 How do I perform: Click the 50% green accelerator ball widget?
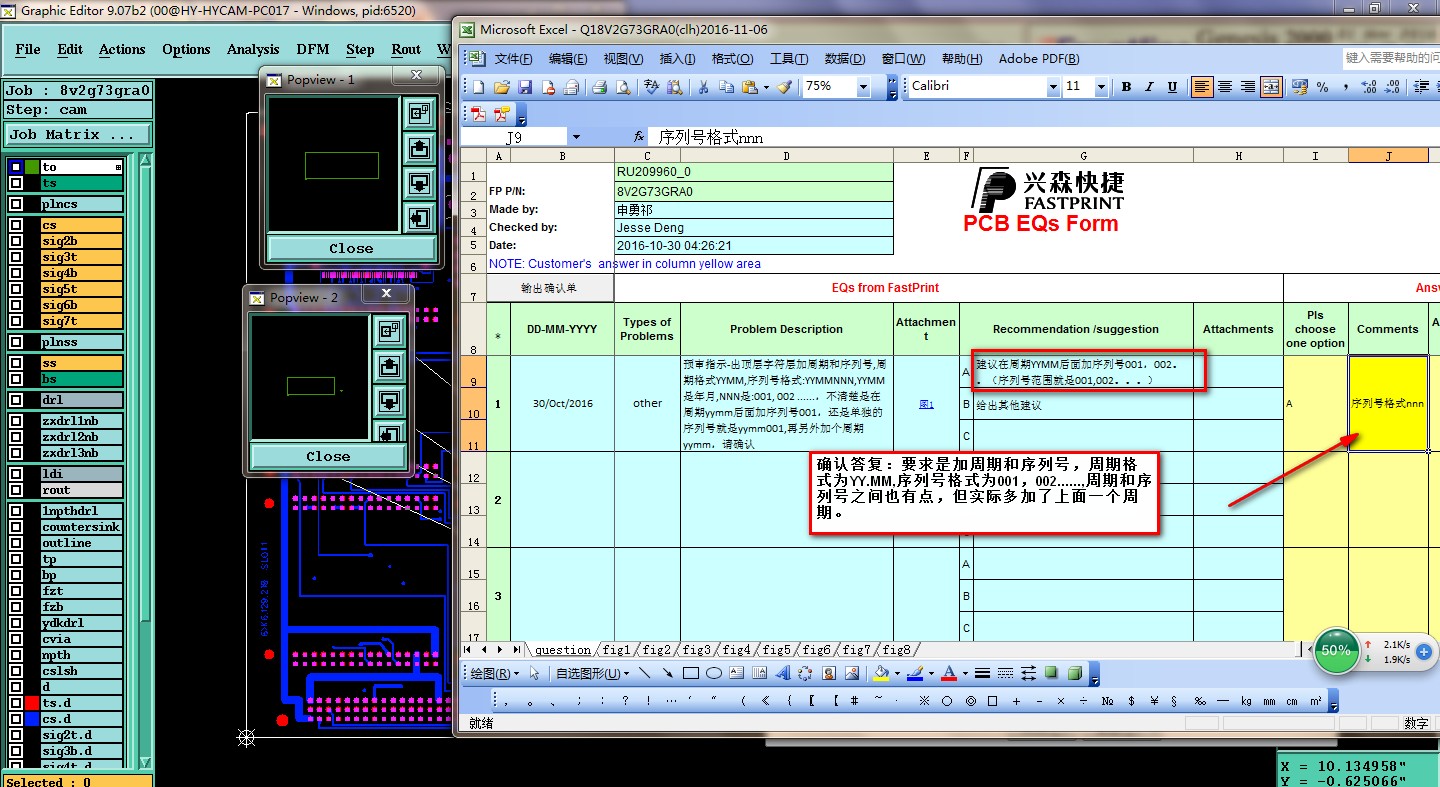click(x=1336, y=650)
